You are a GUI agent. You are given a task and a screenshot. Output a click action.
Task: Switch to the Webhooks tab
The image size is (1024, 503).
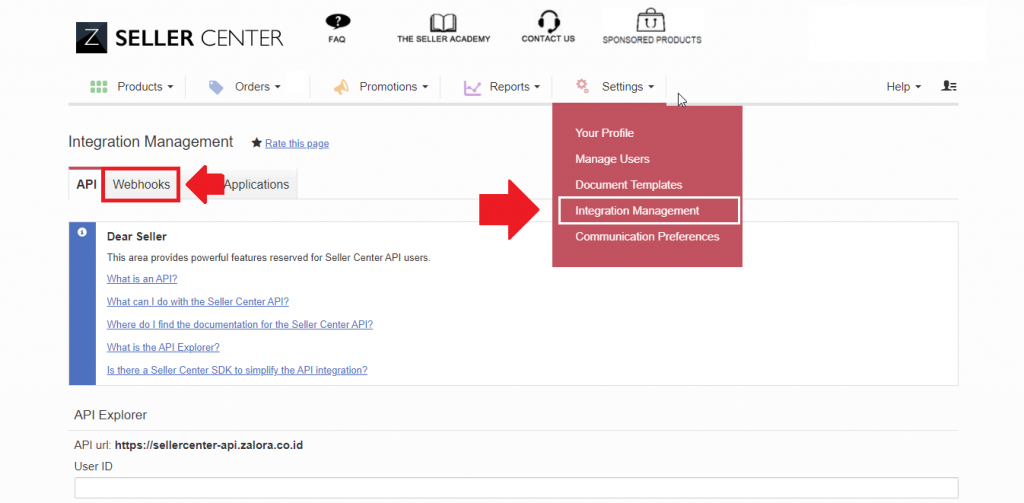[x=141, y=185]
